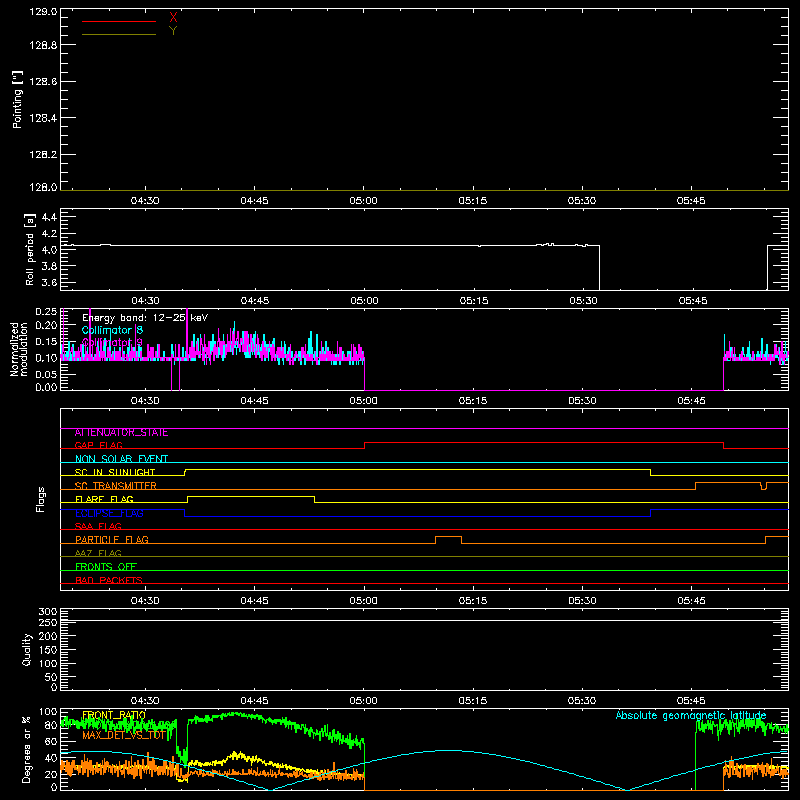
Task: Click the Roll period axis title
Action: [30, 250]
